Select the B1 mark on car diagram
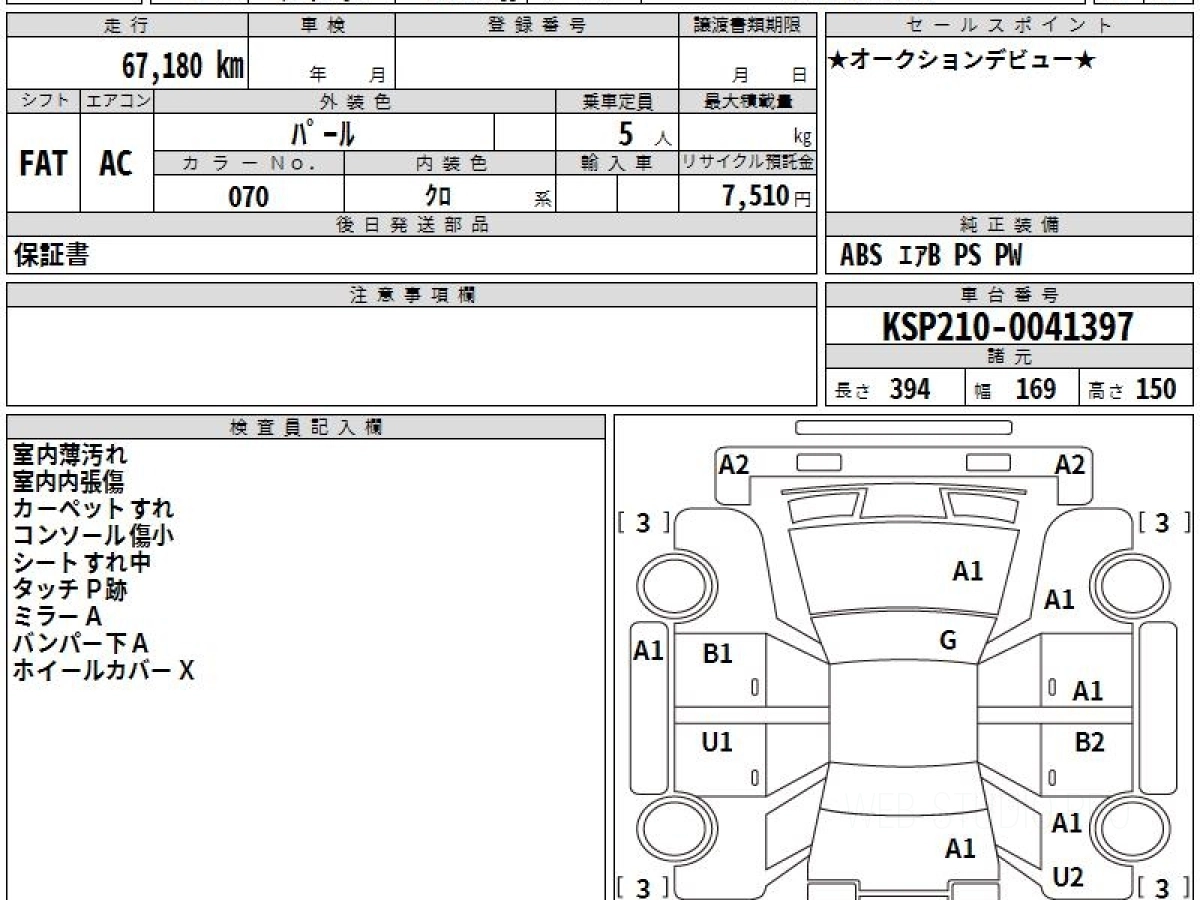The image size is (1200, 900). point(718,654)
